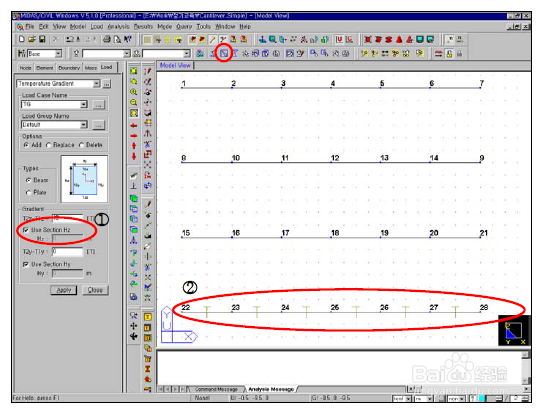Click the T2y-T1y input field

(67, 251)
